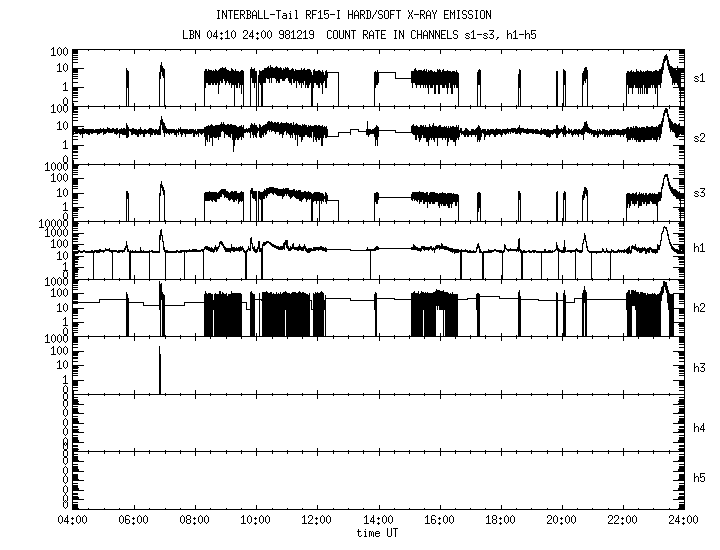Screen dimensions: 720x550
Task: Click the 10:00 time axis tick label
Action: 256,521
